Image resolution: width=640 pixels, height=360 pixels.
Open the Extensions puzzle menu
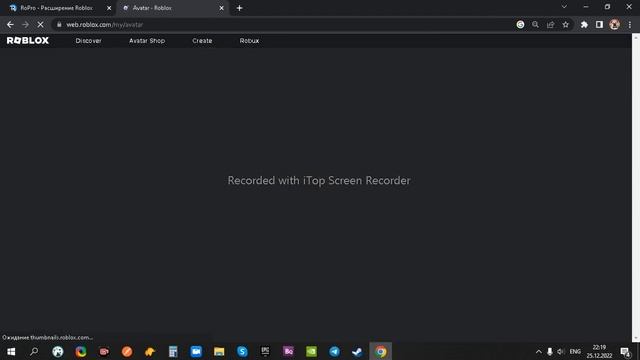(584, 24)
